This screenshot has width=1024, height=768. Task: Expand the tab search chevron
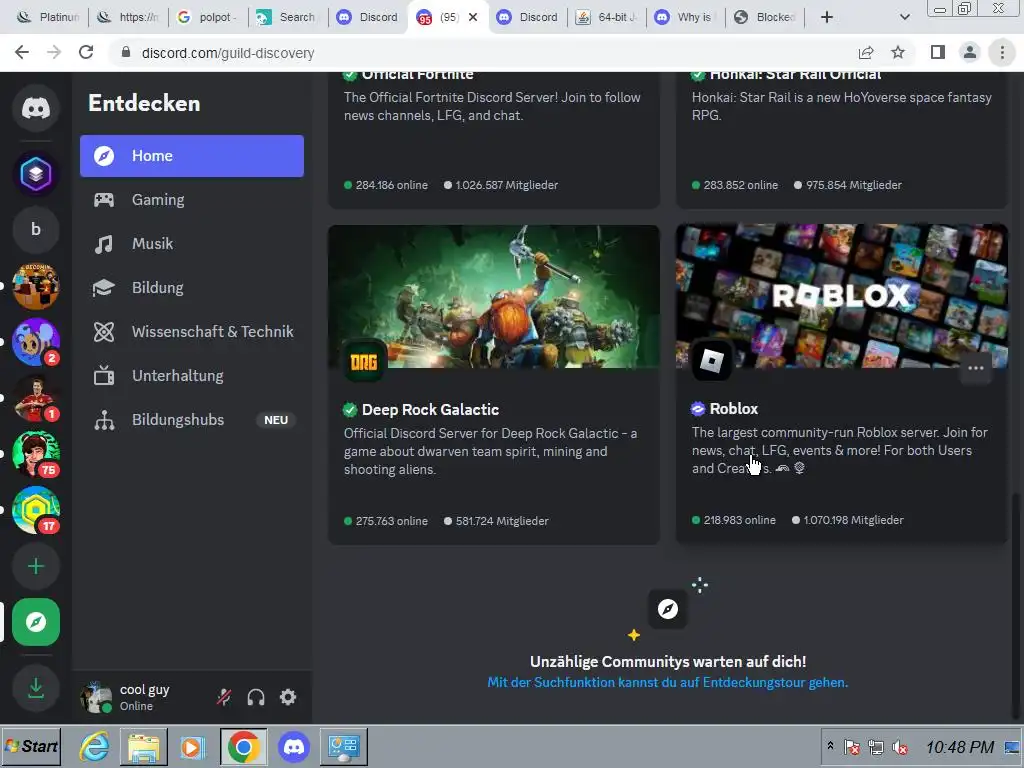(904, 17)
